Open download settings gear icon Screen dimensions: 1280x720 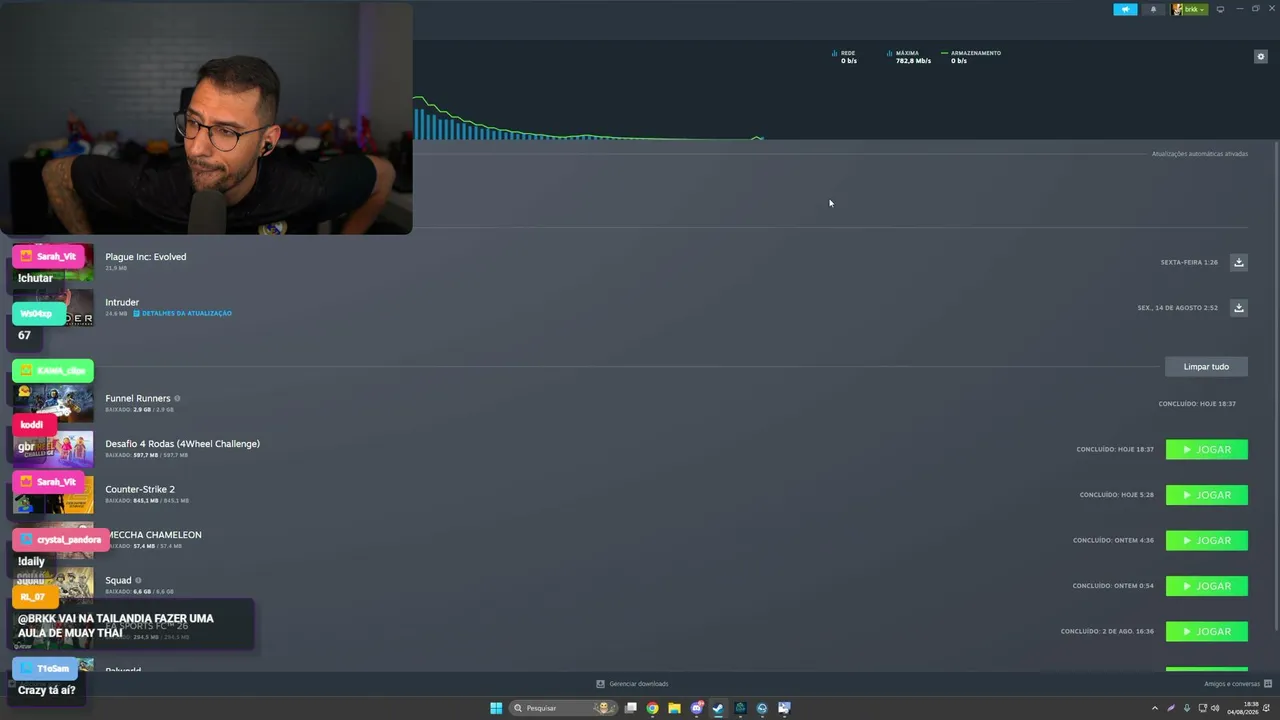coord(1261,57)
